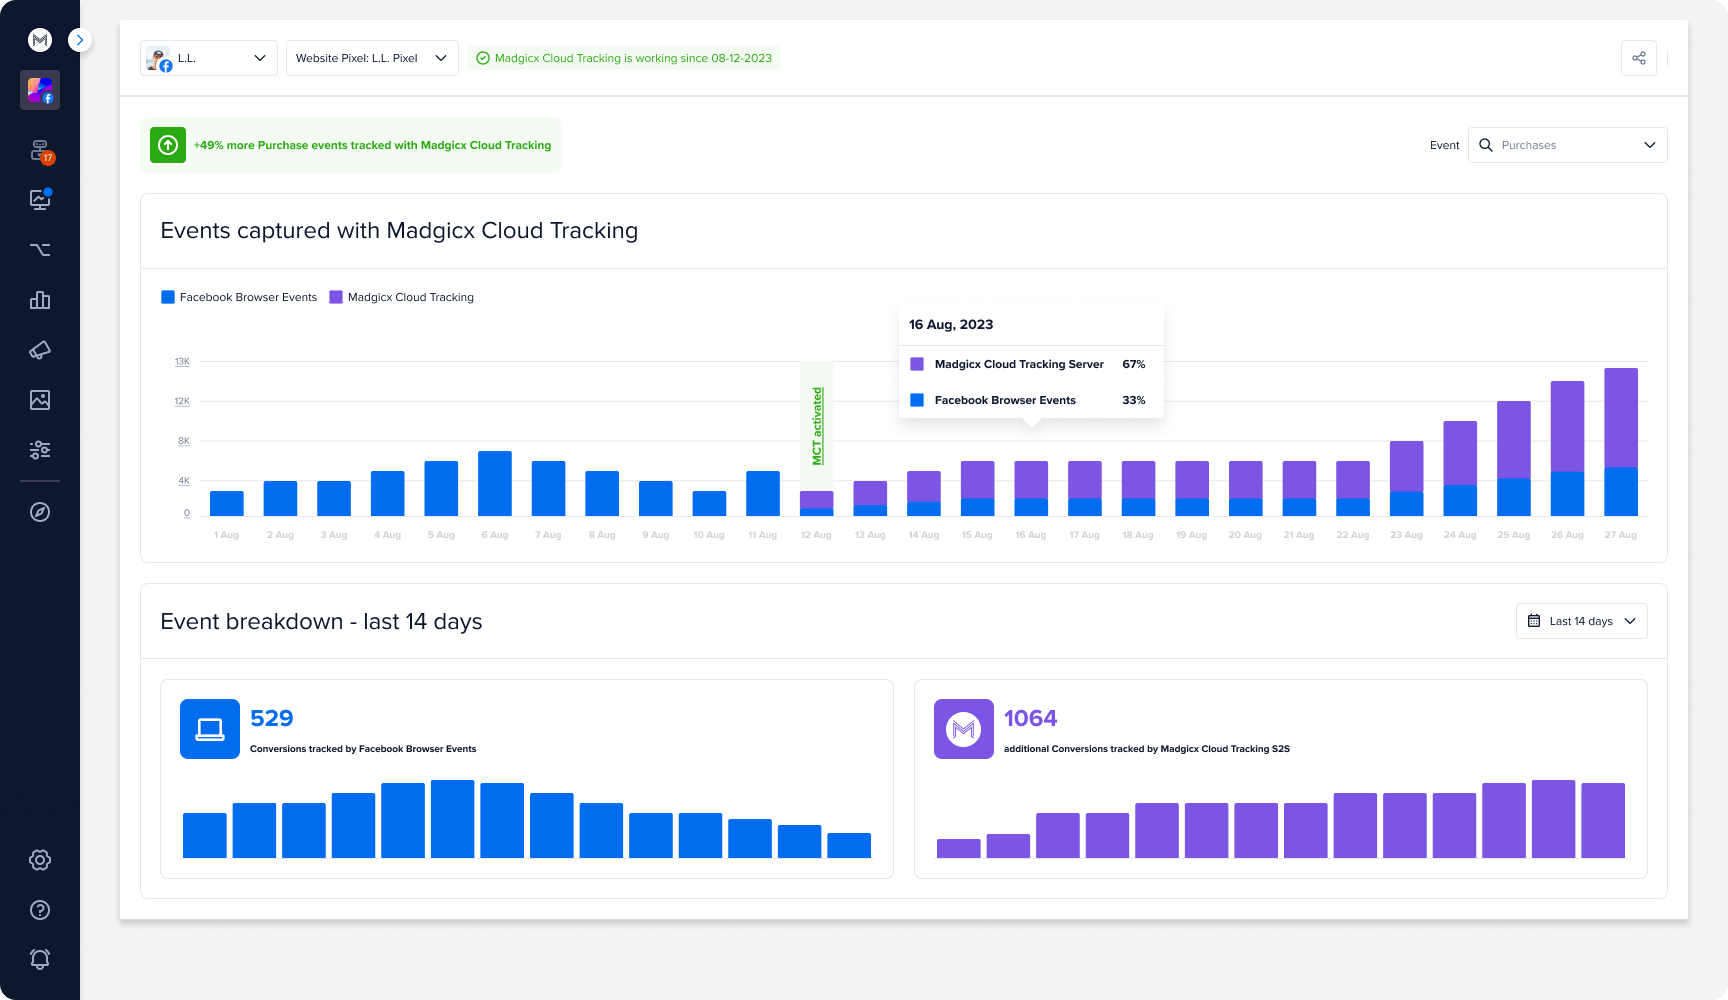
Task: Open the Last 14 days date selector
Action: [x=1581, y=621]
